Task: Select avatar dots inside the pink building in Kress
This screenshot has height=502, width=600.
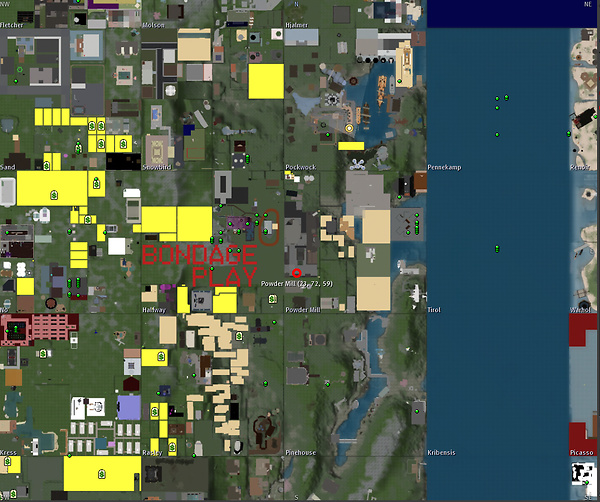Action: [16, 328]
